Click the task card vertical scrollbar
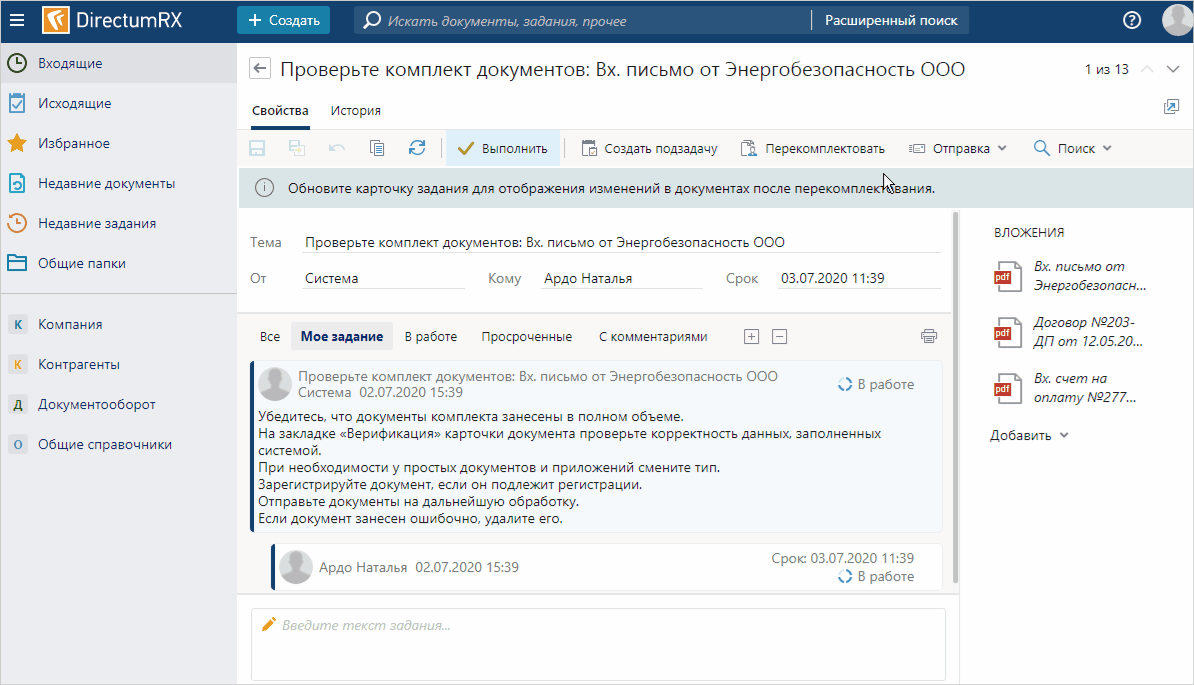The height and width of the screenshot is (685, 1194). (955, 397)
